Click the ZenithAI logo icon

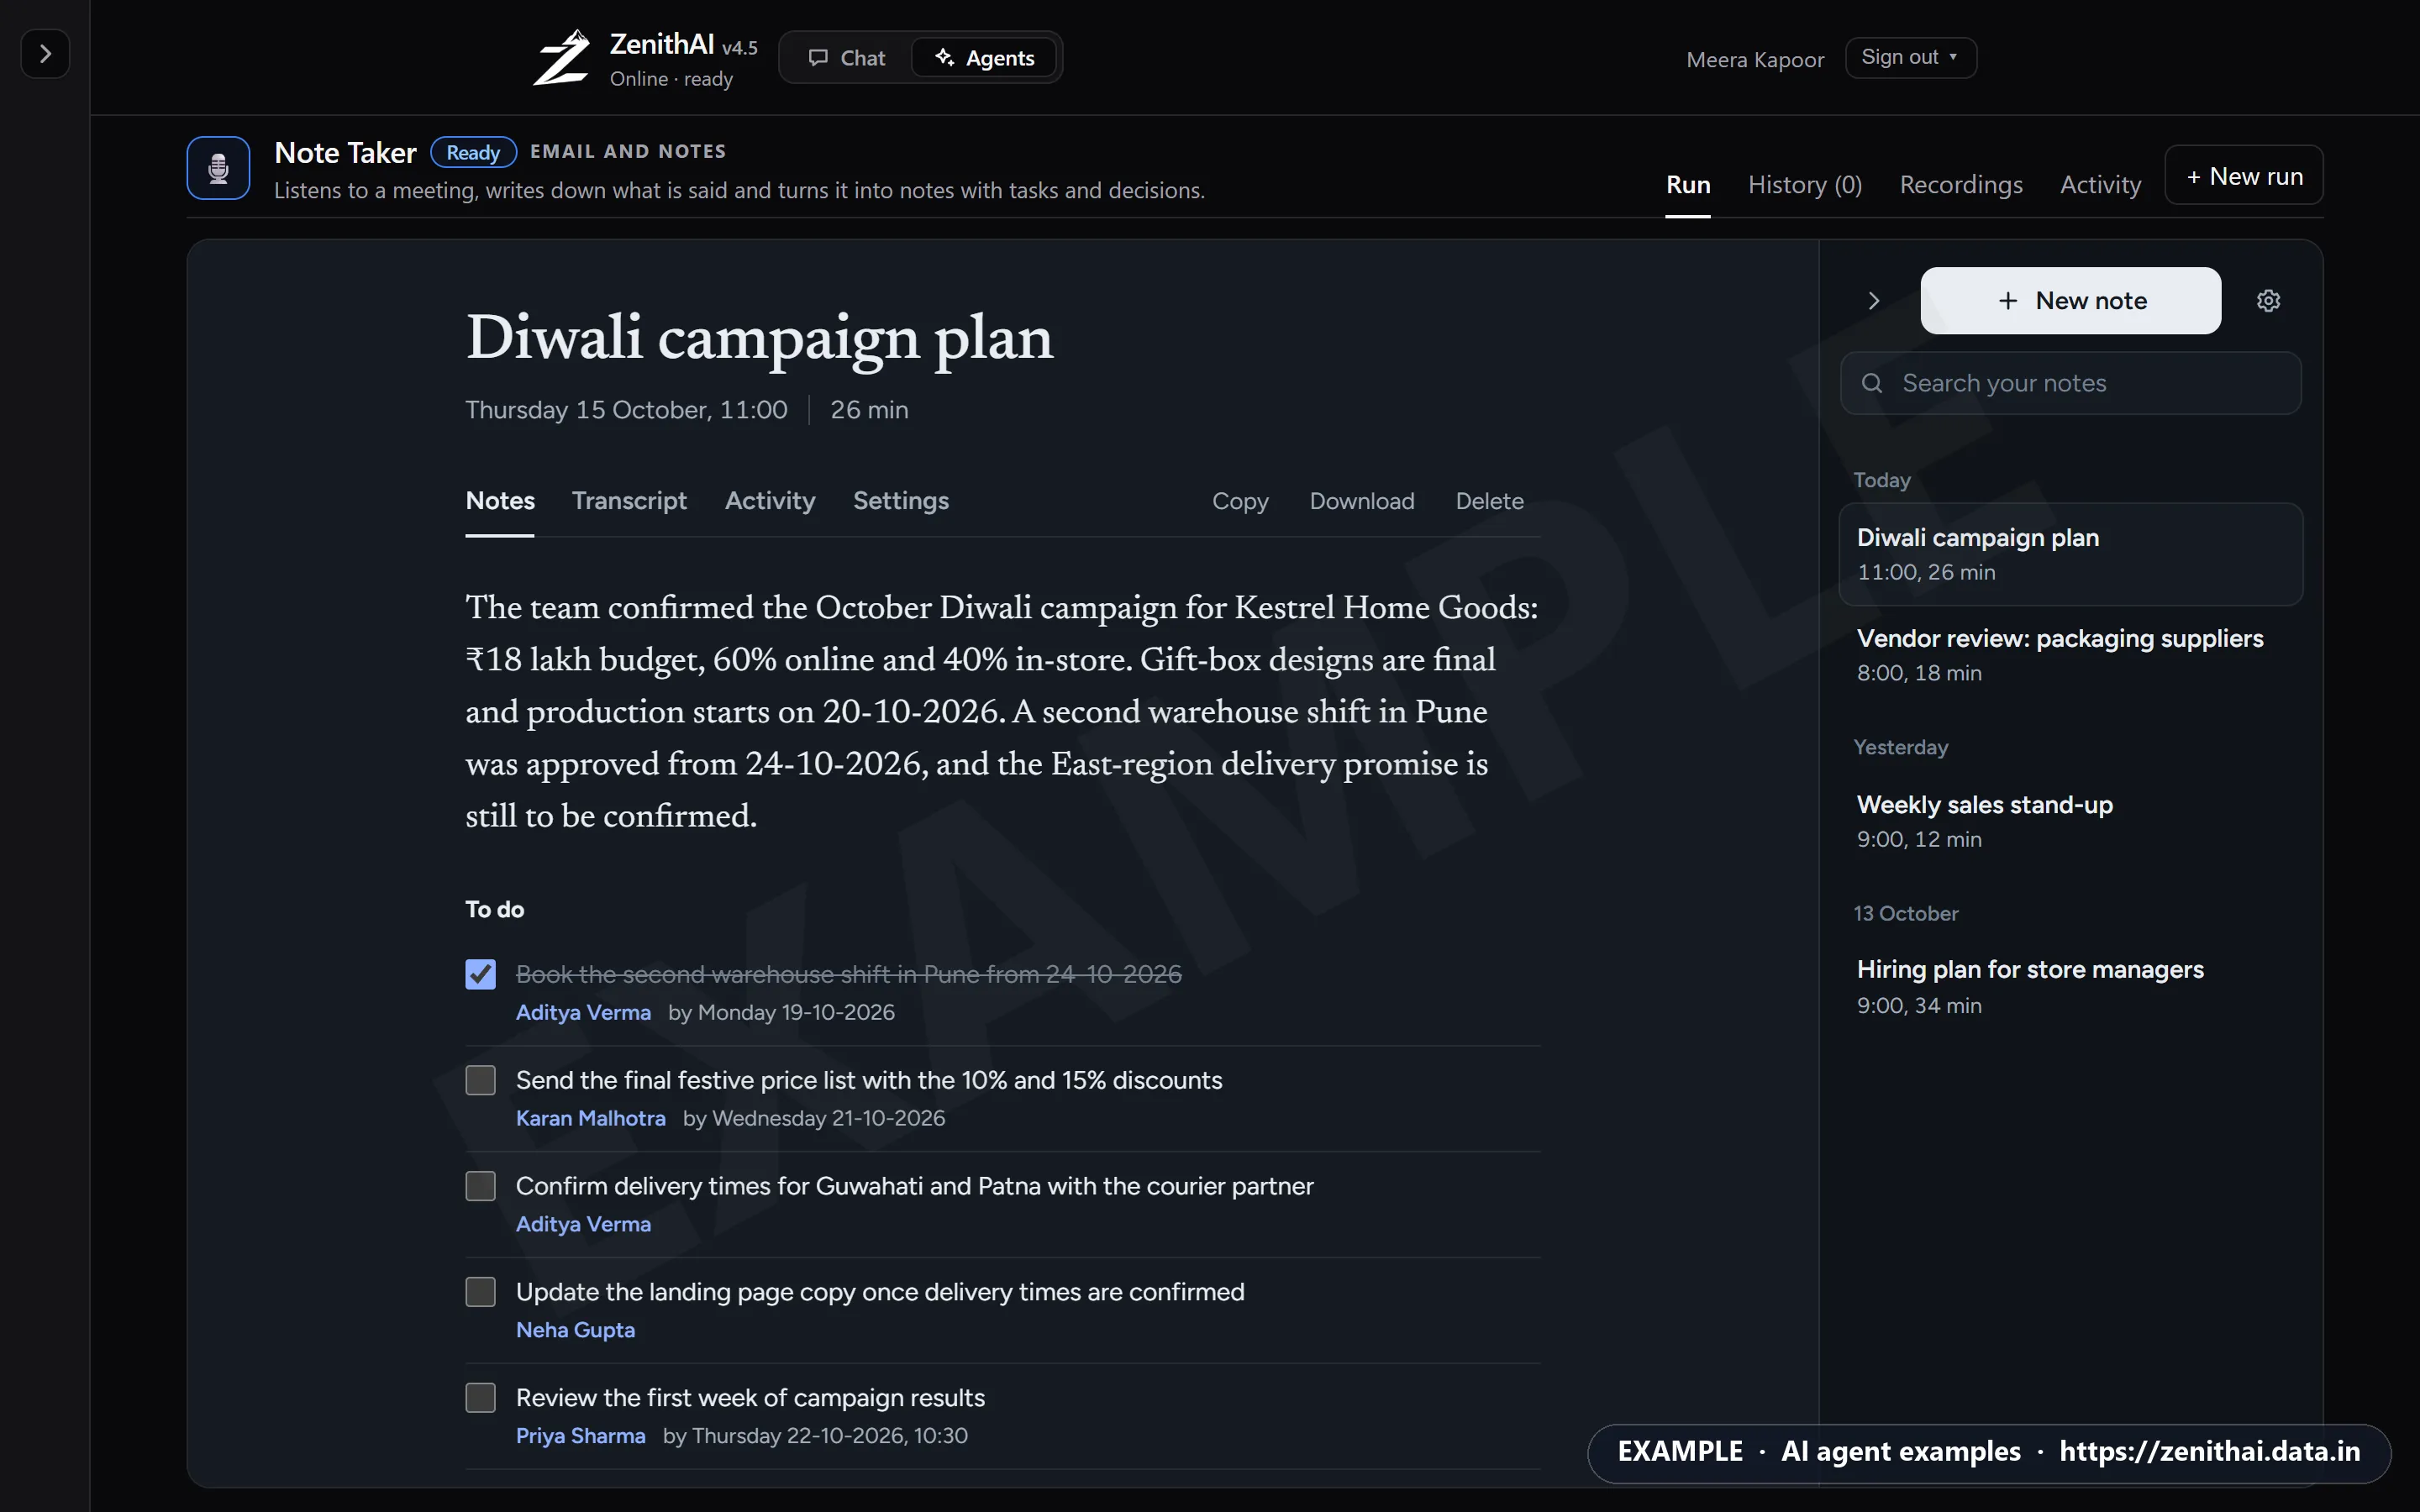coord(561,58)
